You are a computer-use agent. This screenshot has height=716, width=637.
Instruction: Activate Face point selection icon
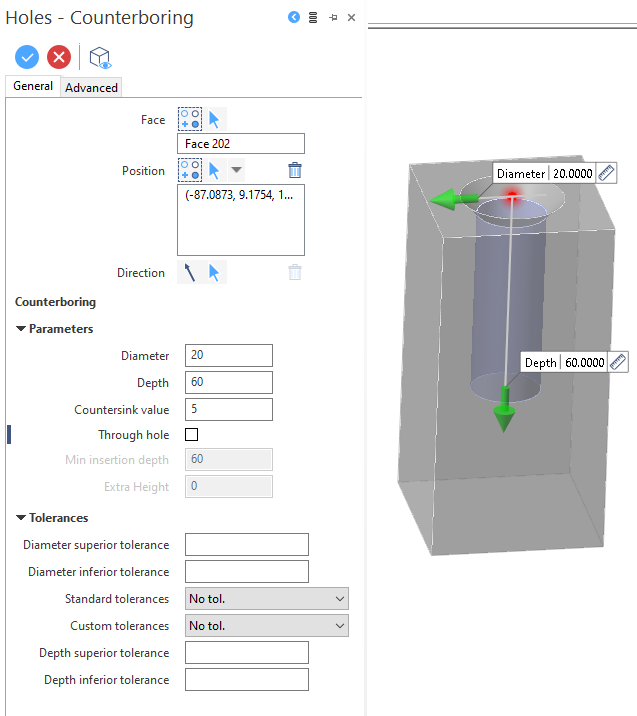(x=190, y=119)
